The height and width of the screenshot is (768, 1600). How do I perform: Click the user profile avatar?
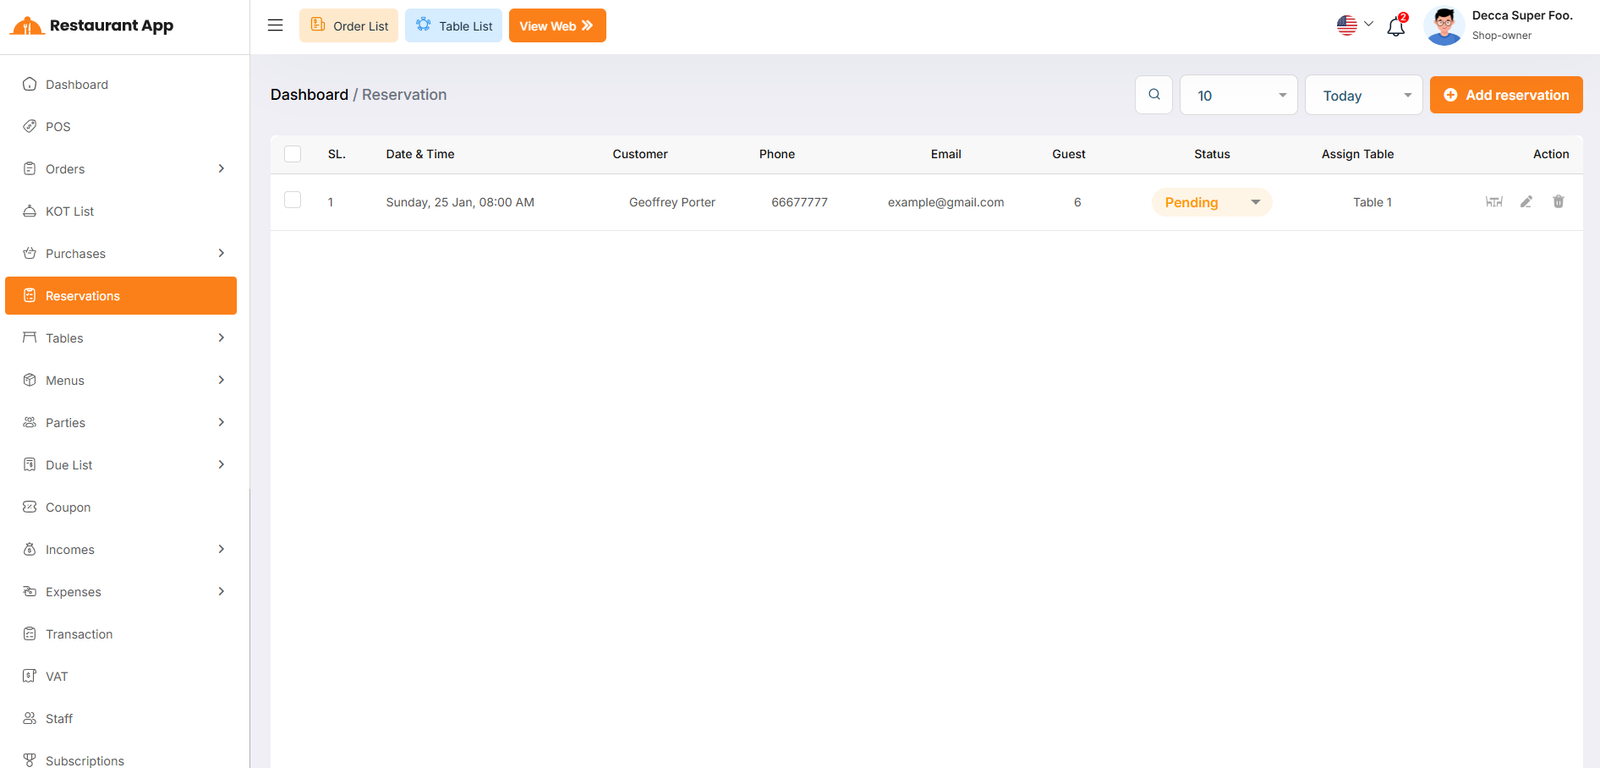tap(1444, 26)
